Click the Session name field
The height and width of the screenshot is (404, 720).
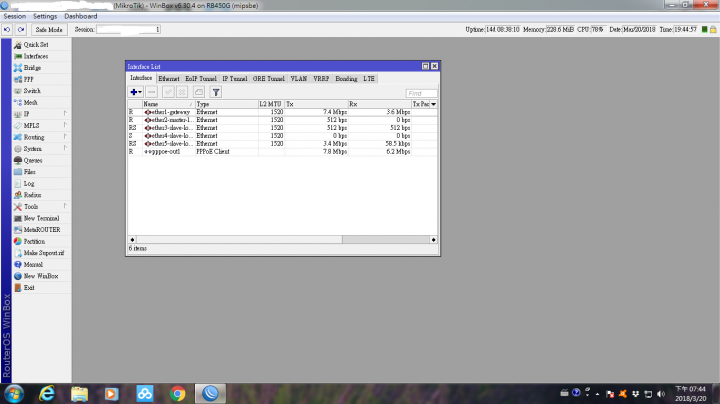pyautogui.click(x=128, y=29)
